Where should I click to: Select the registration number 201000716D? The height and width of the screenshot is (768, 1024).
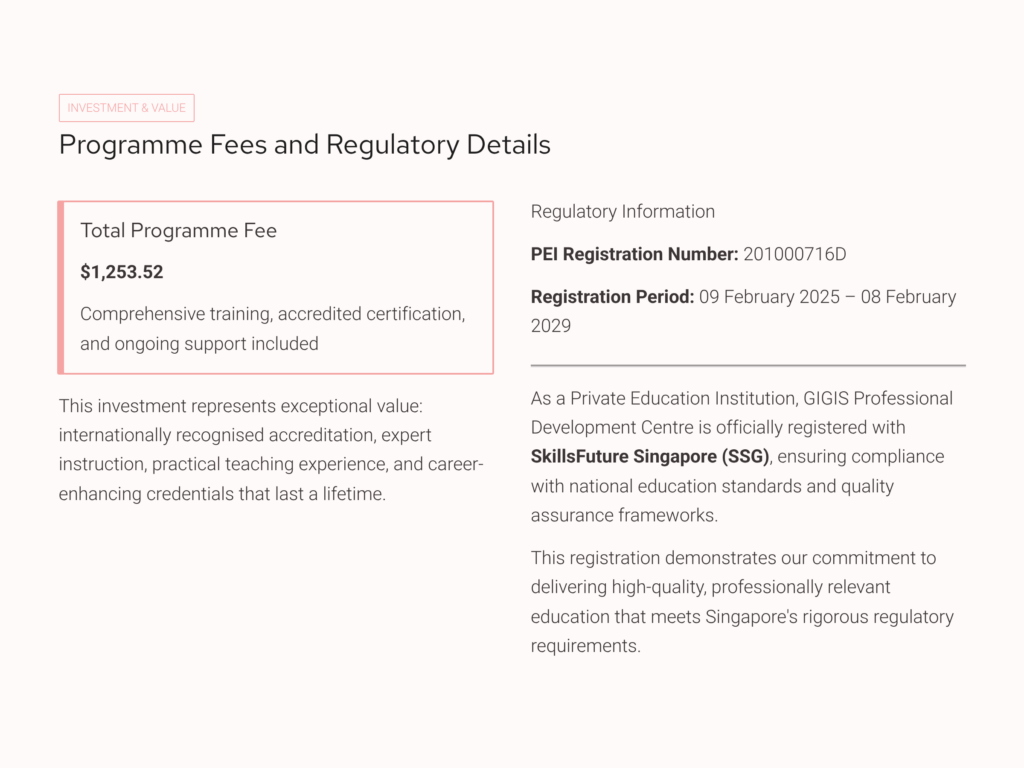coord(794,254)
